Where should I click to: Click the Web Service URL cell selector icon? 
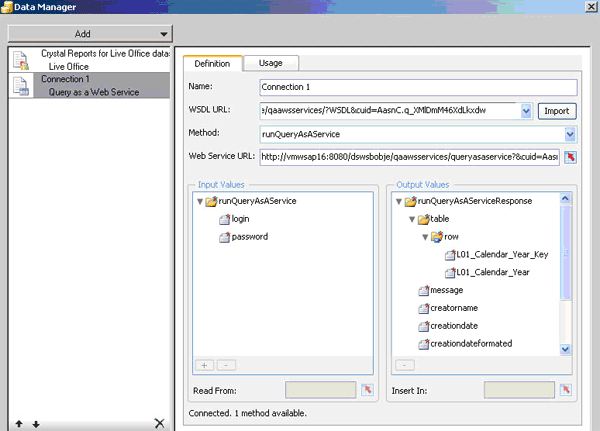[x=571, y=157]
